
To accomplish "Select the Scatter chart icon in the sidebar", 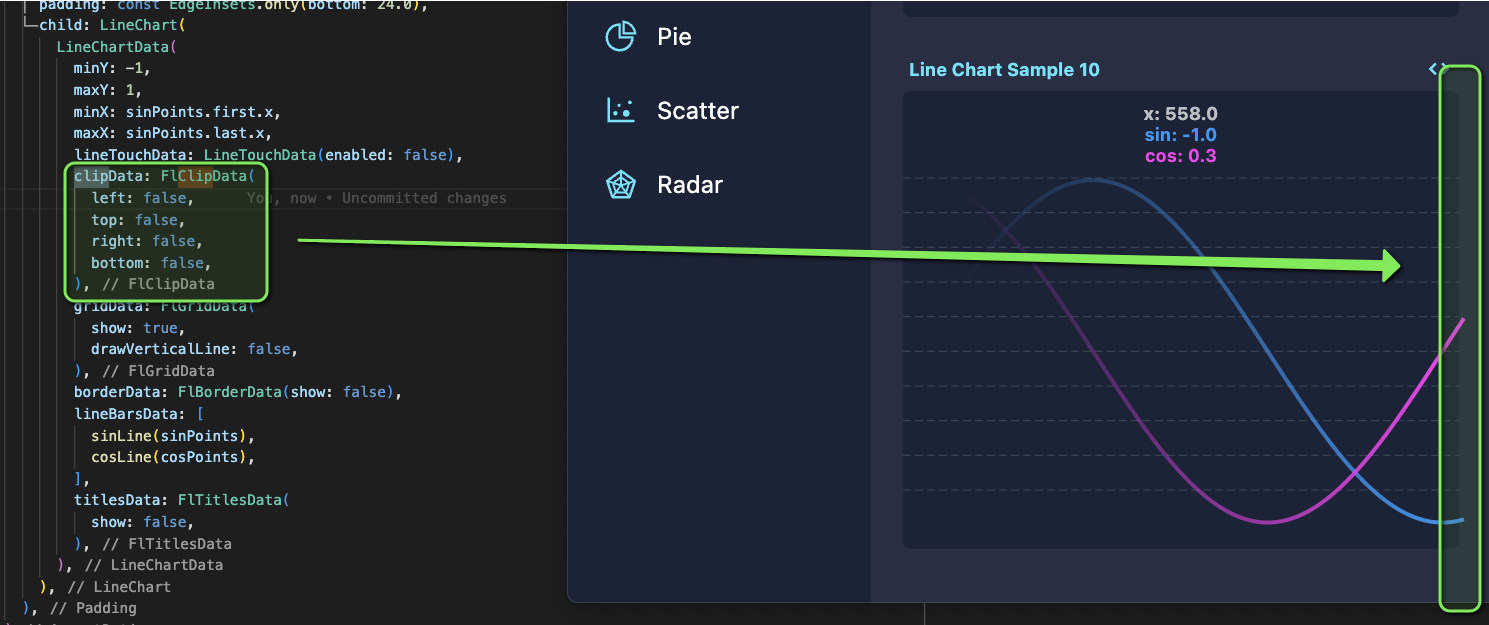I will pos(620,110).
